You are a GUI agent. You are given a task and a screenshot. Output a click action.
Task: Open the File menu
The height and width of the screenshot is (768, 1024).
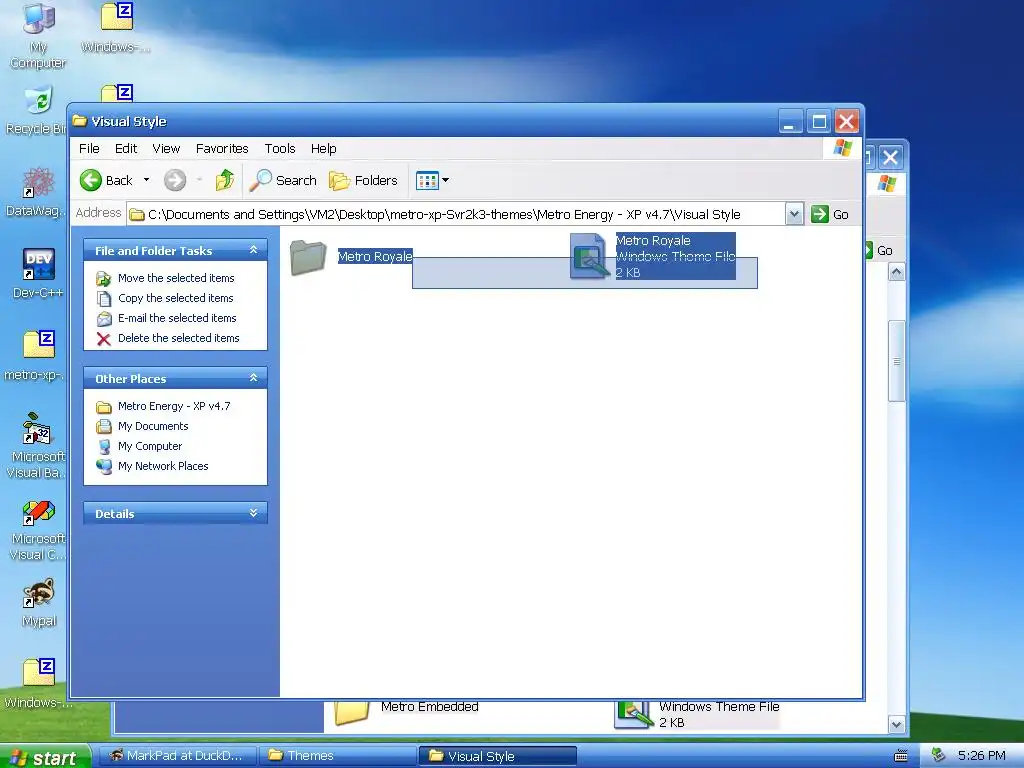89,149
